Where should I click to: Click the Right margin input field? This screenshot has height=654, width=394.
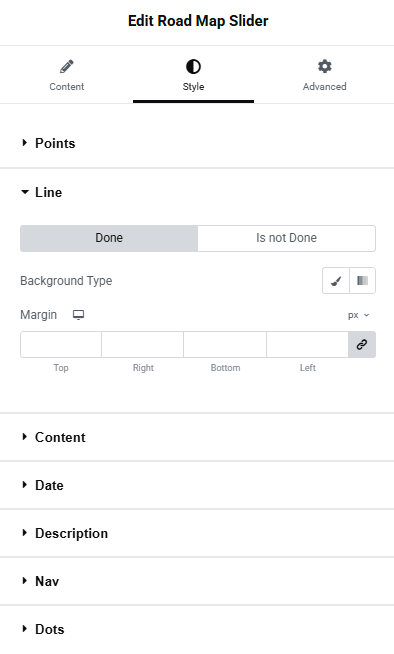tap(143, 345)
